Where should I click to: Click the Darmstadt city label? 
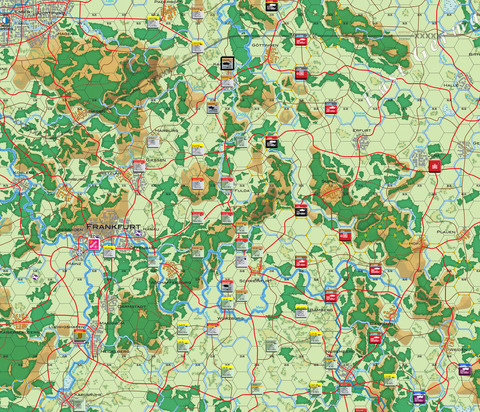point(132,306)
